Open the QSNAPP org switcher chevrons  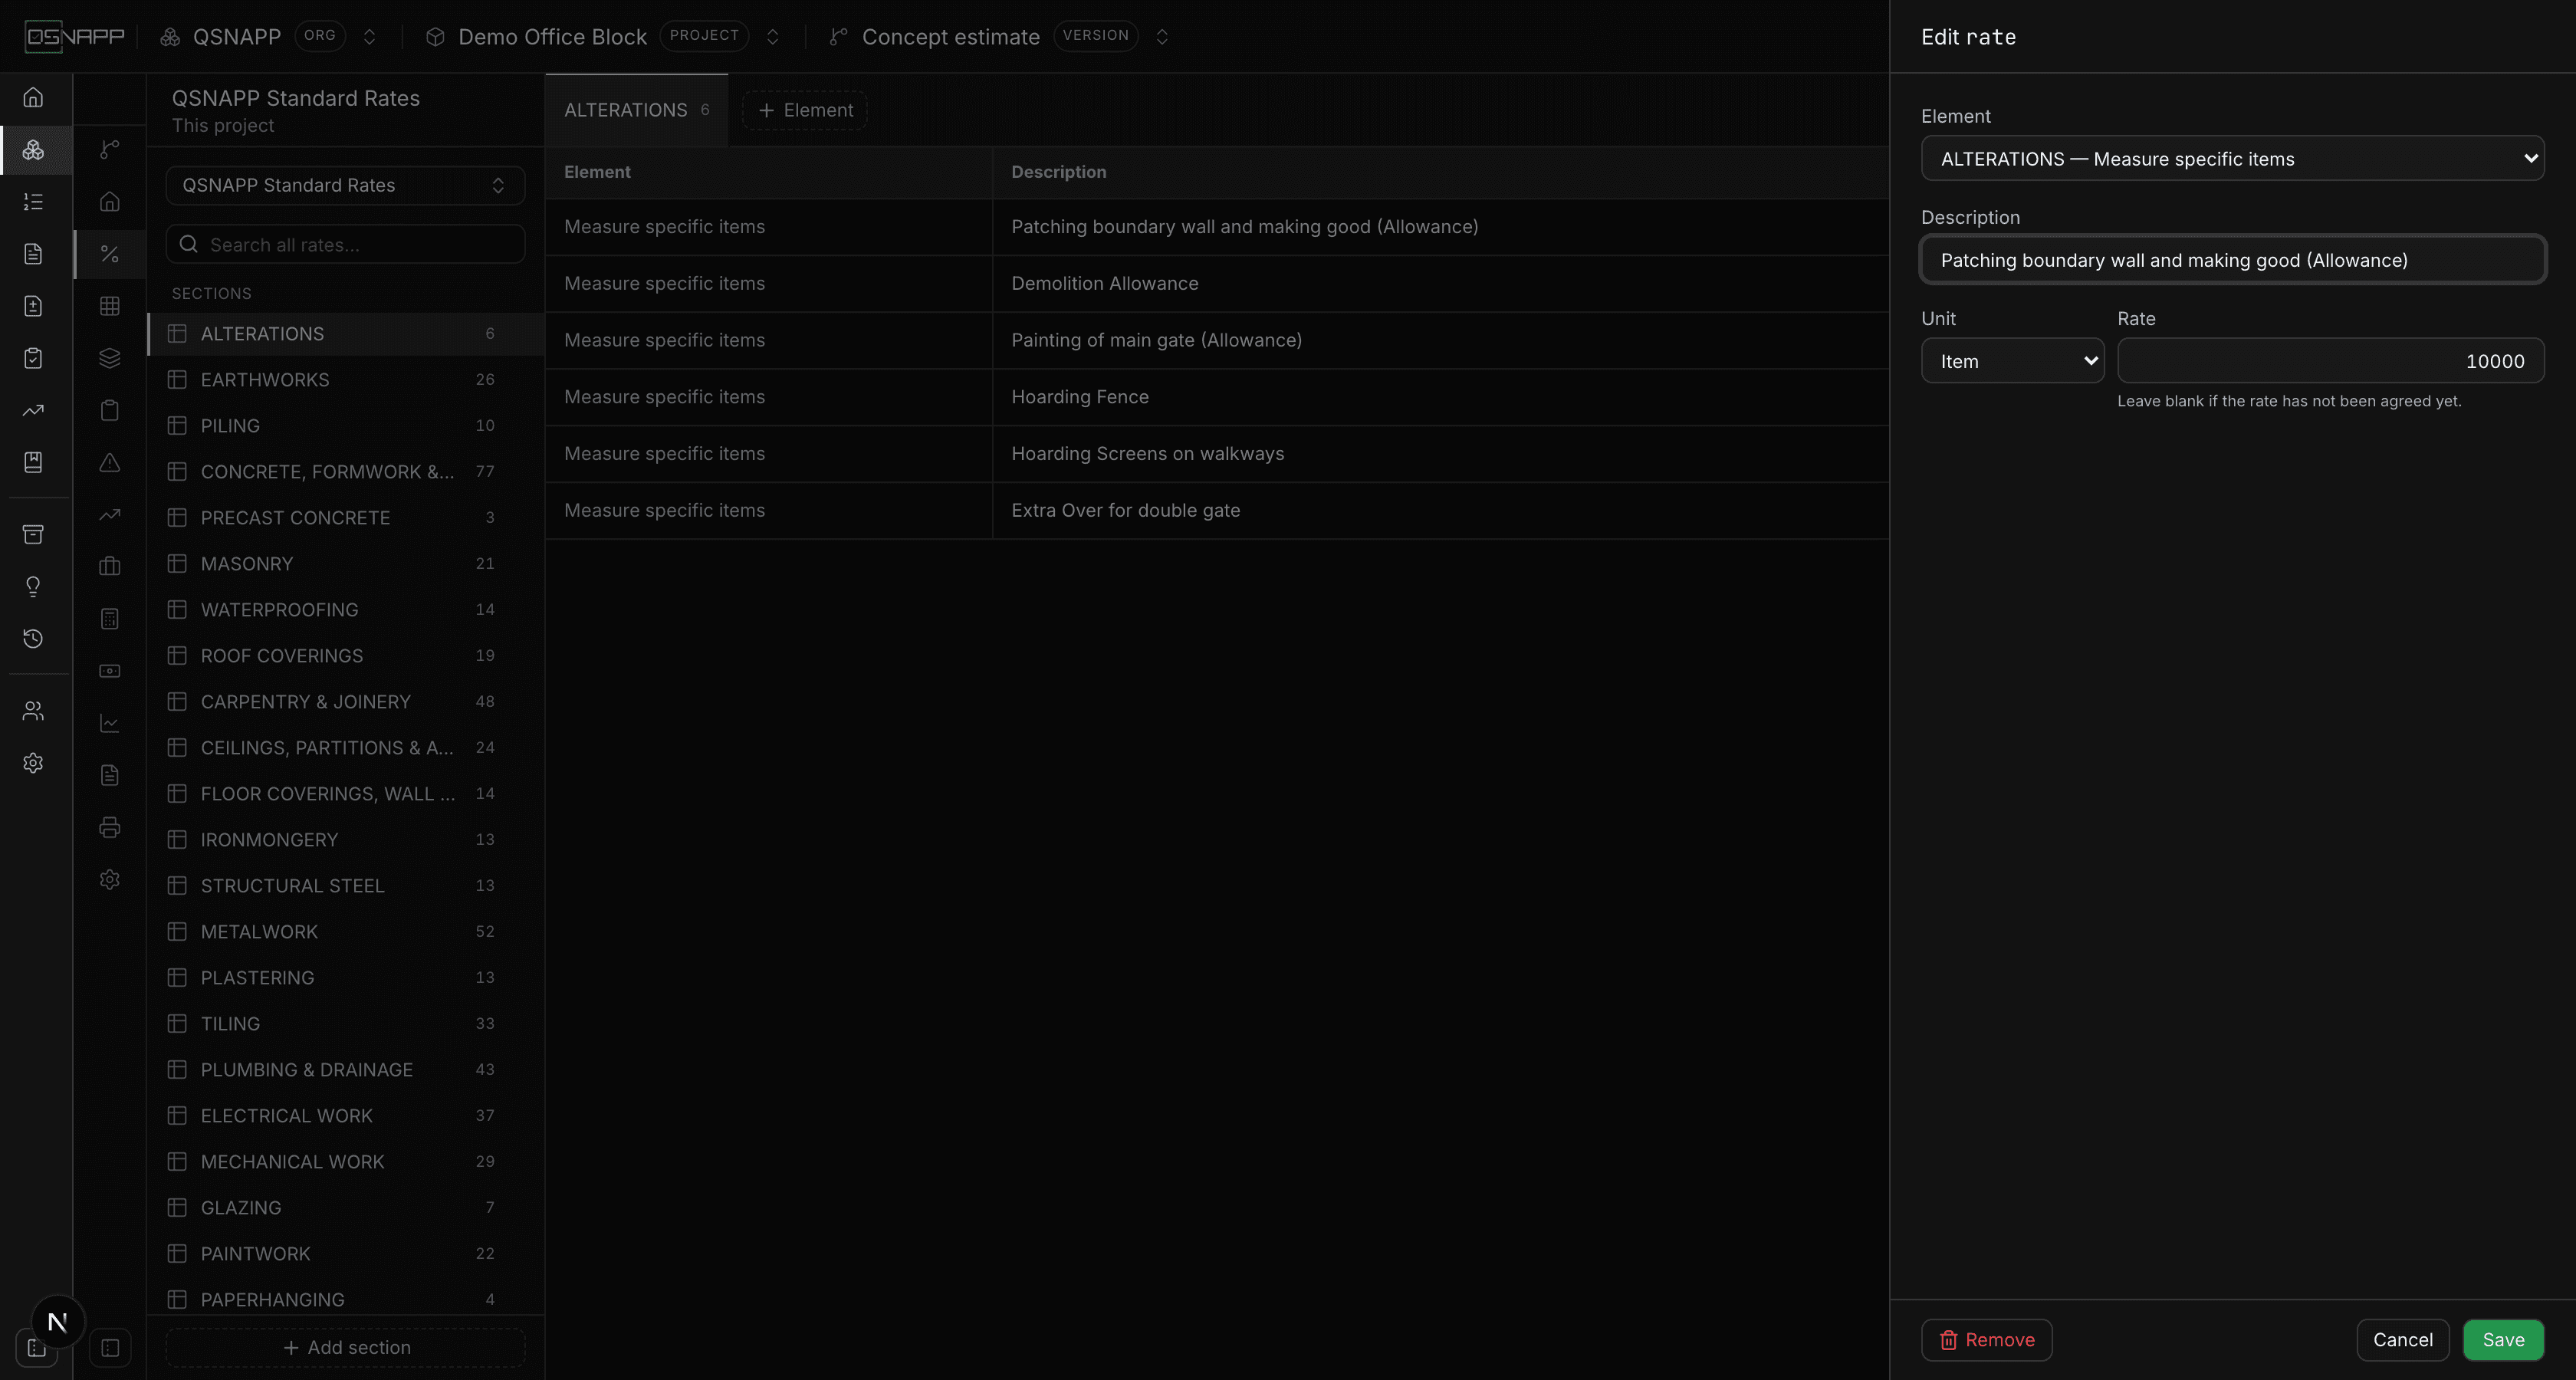coord(369,36)
